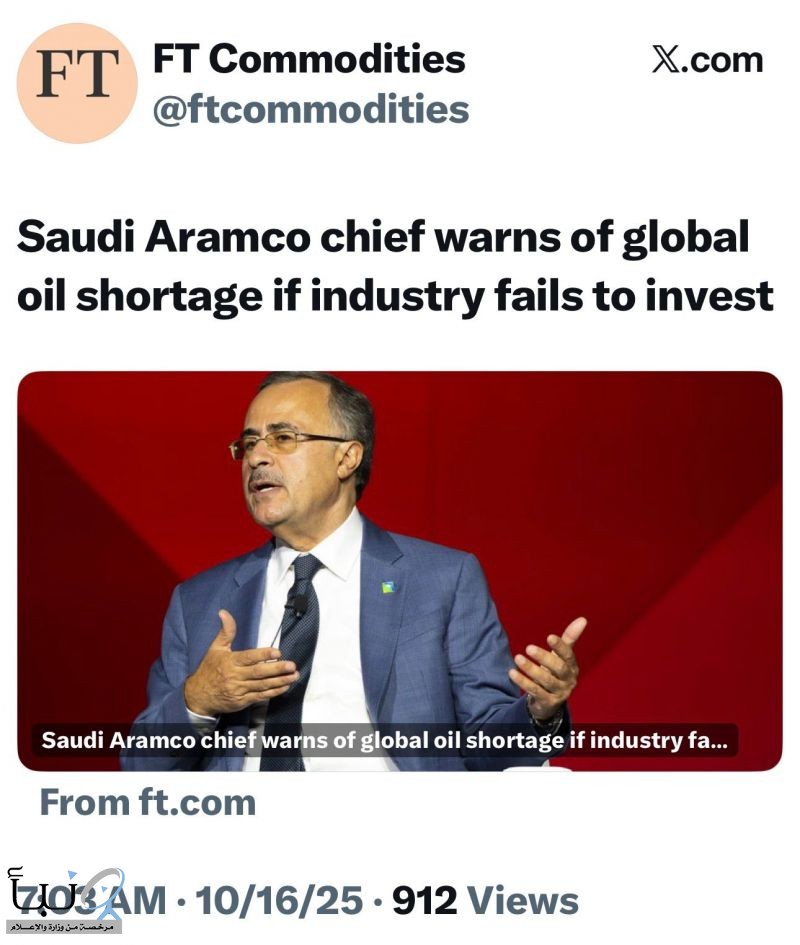Click the Arabic license text under the watermark
This screenshot has width=800, height=945.
(x=64, y=926)
